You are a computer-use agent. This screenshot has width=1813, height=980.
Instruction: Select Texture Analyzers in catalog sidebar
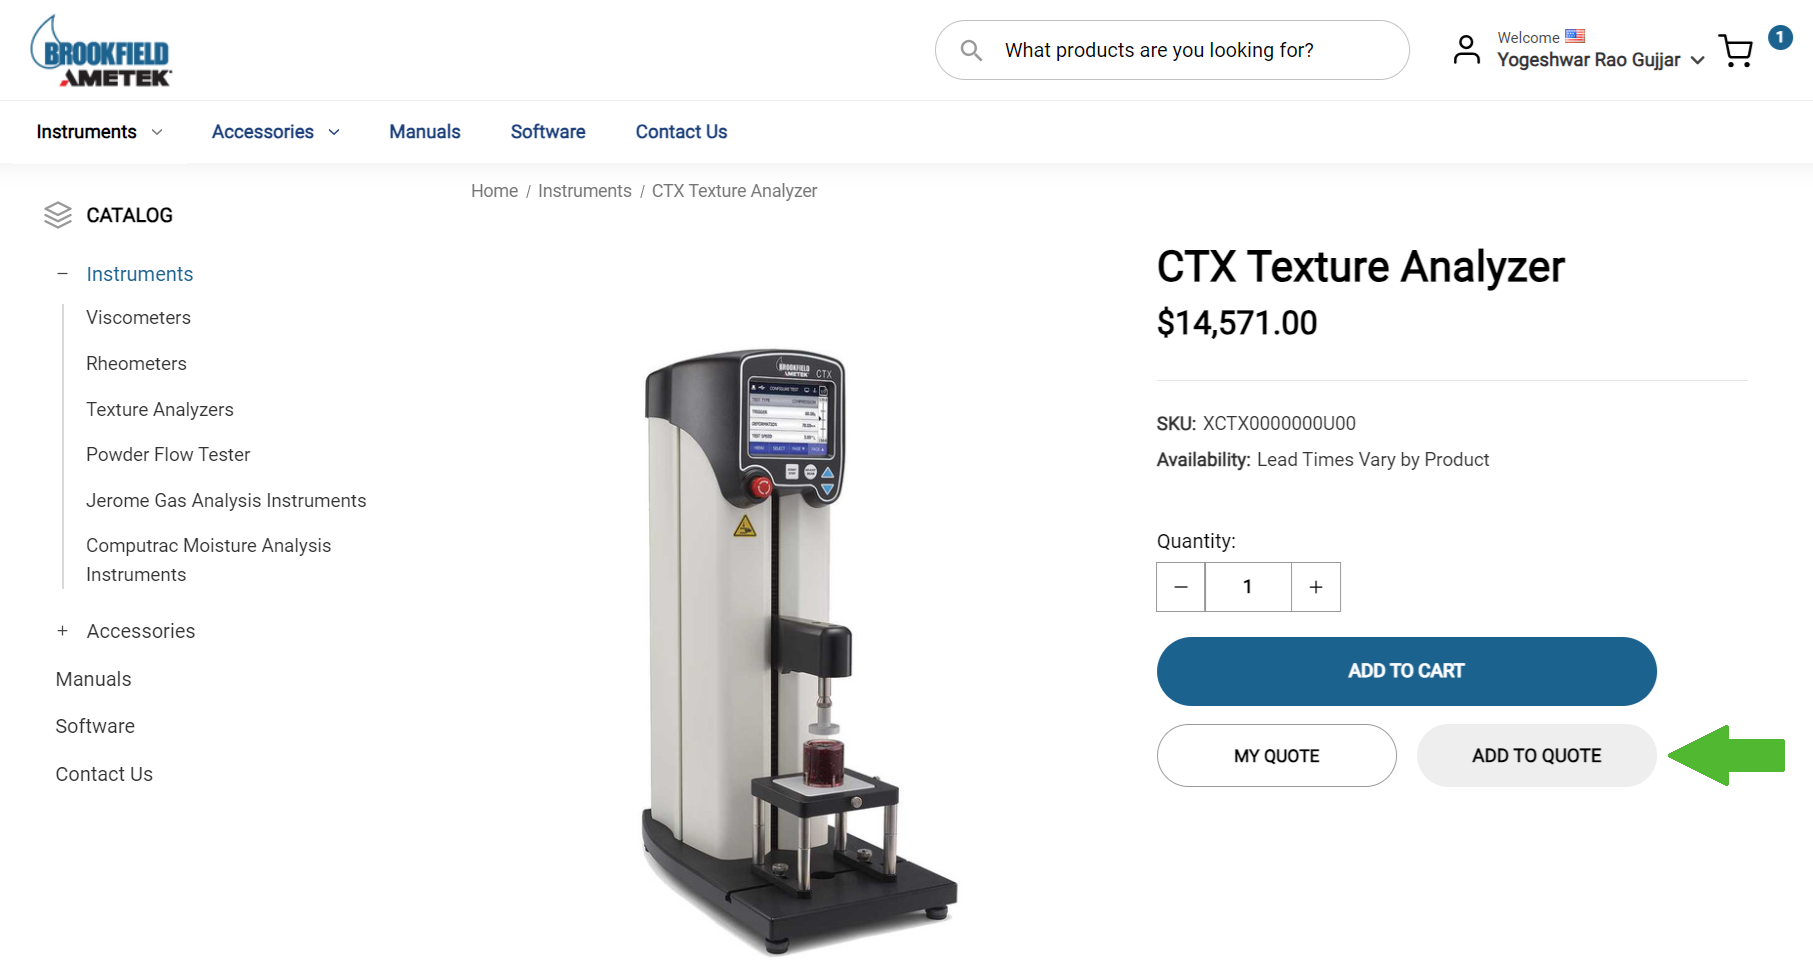160,409
